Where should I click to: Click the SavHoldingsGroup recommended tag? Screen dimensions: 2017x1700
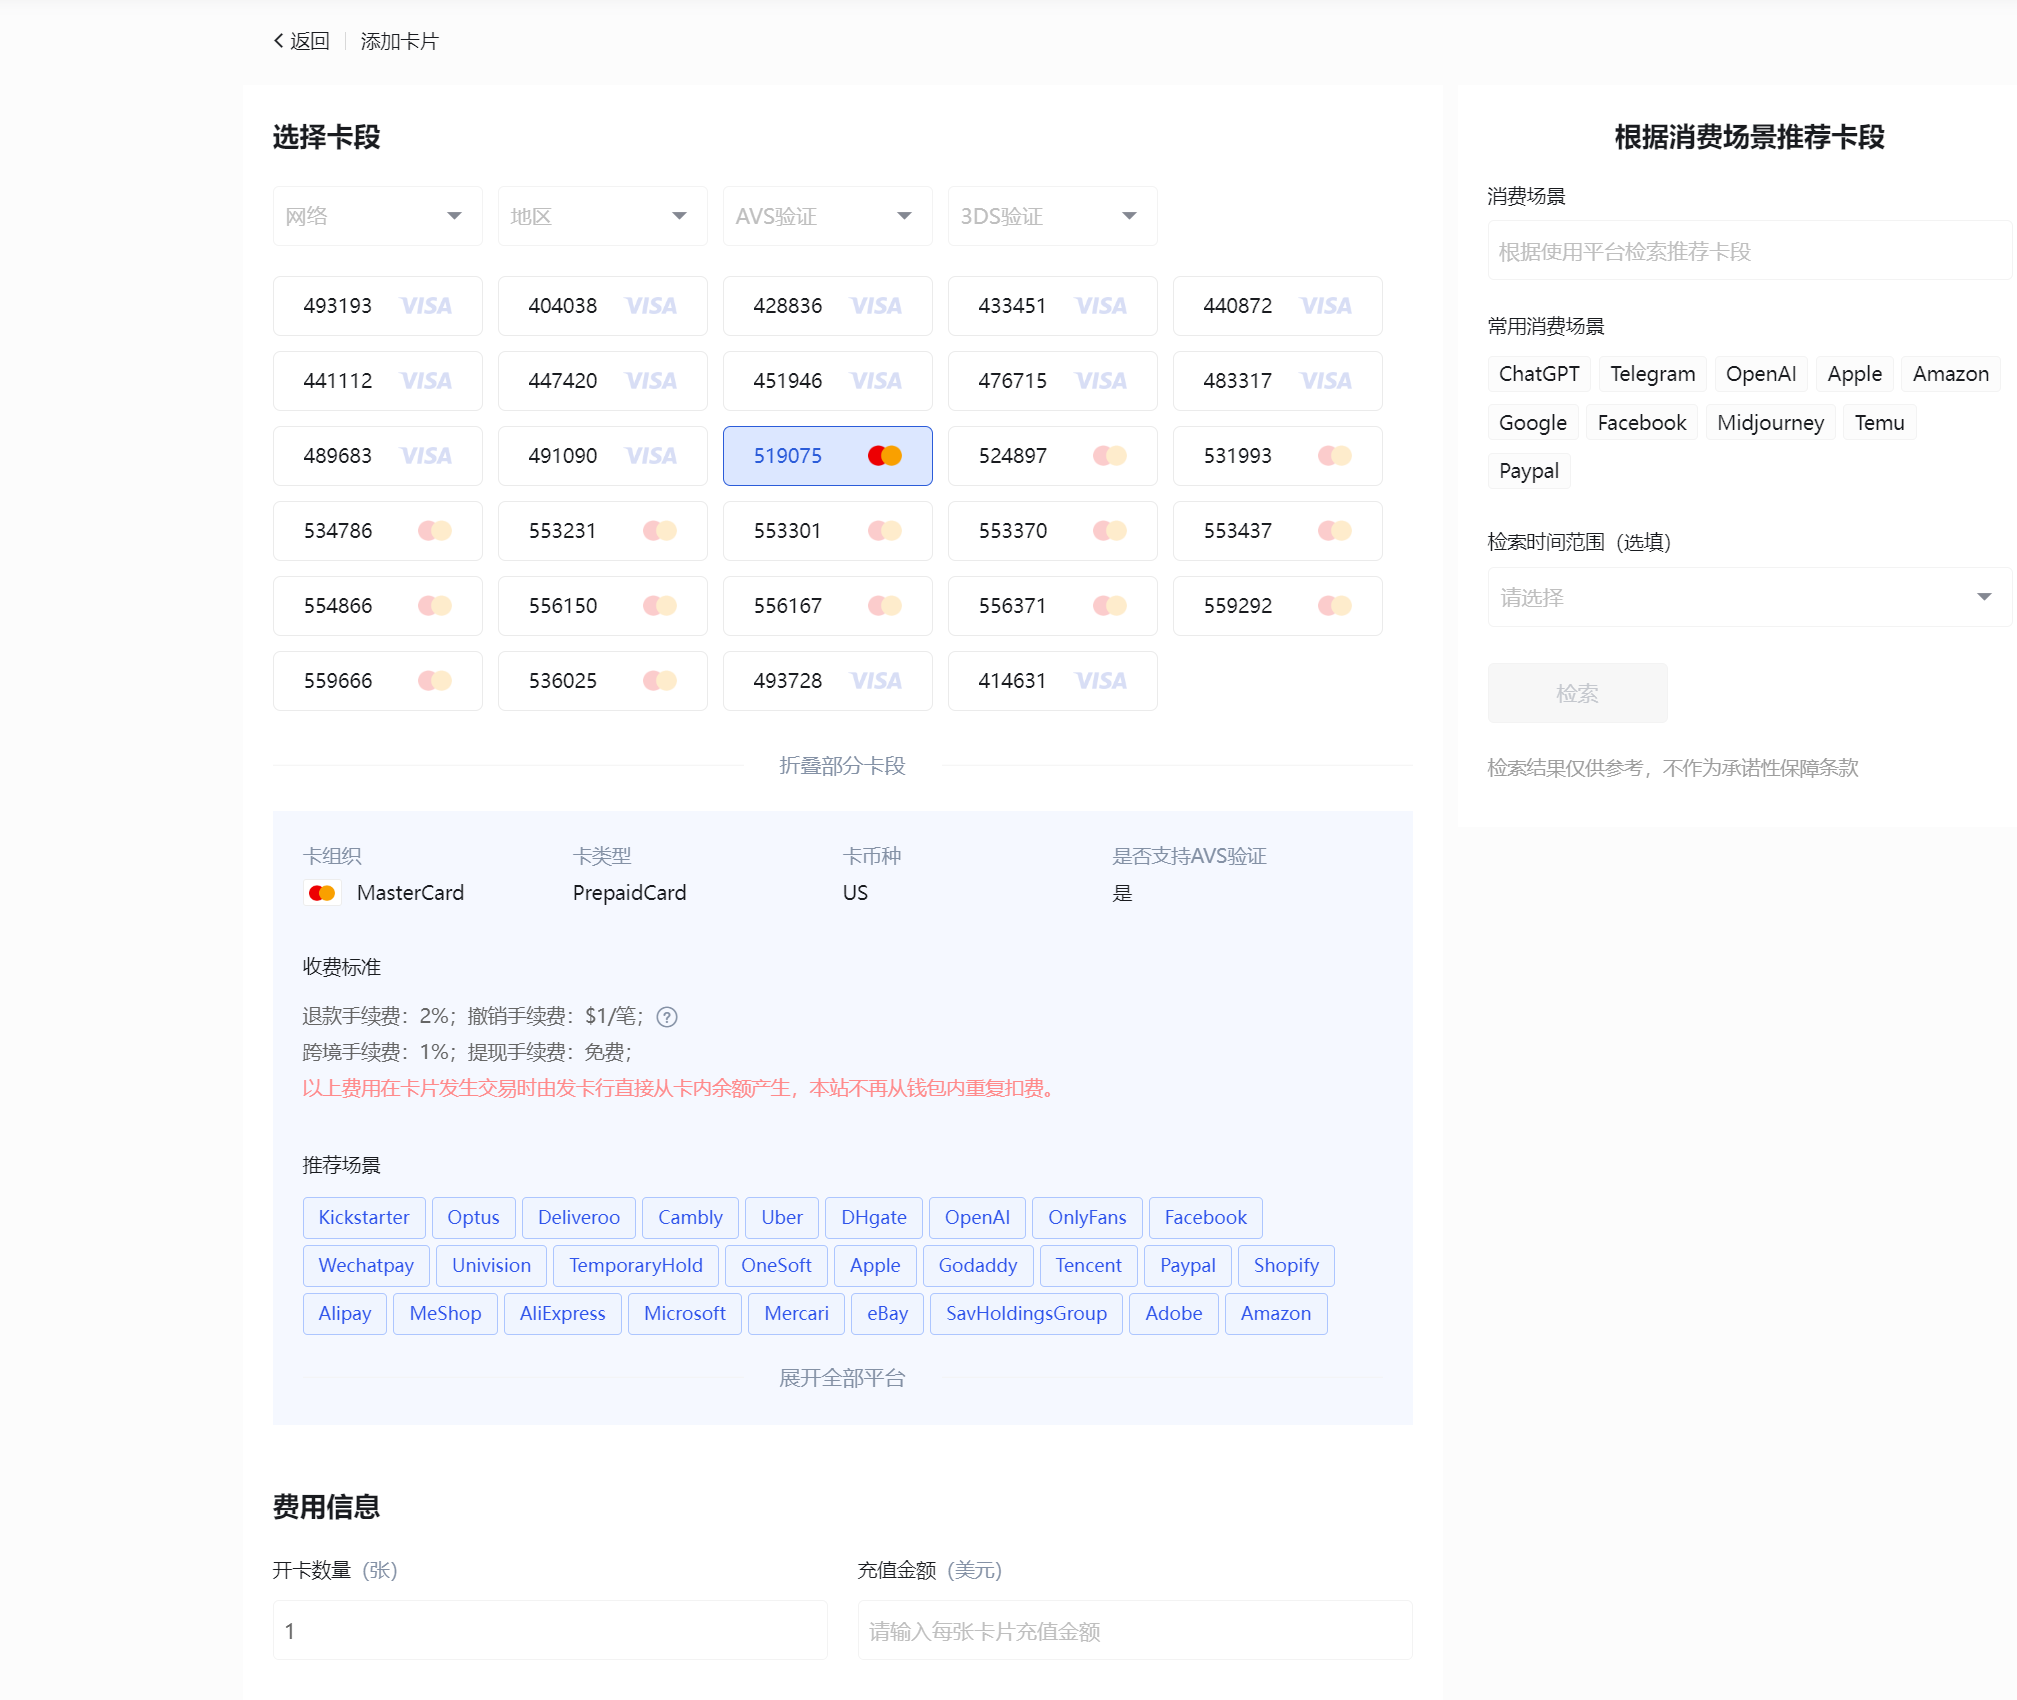click(1026, 1314)
